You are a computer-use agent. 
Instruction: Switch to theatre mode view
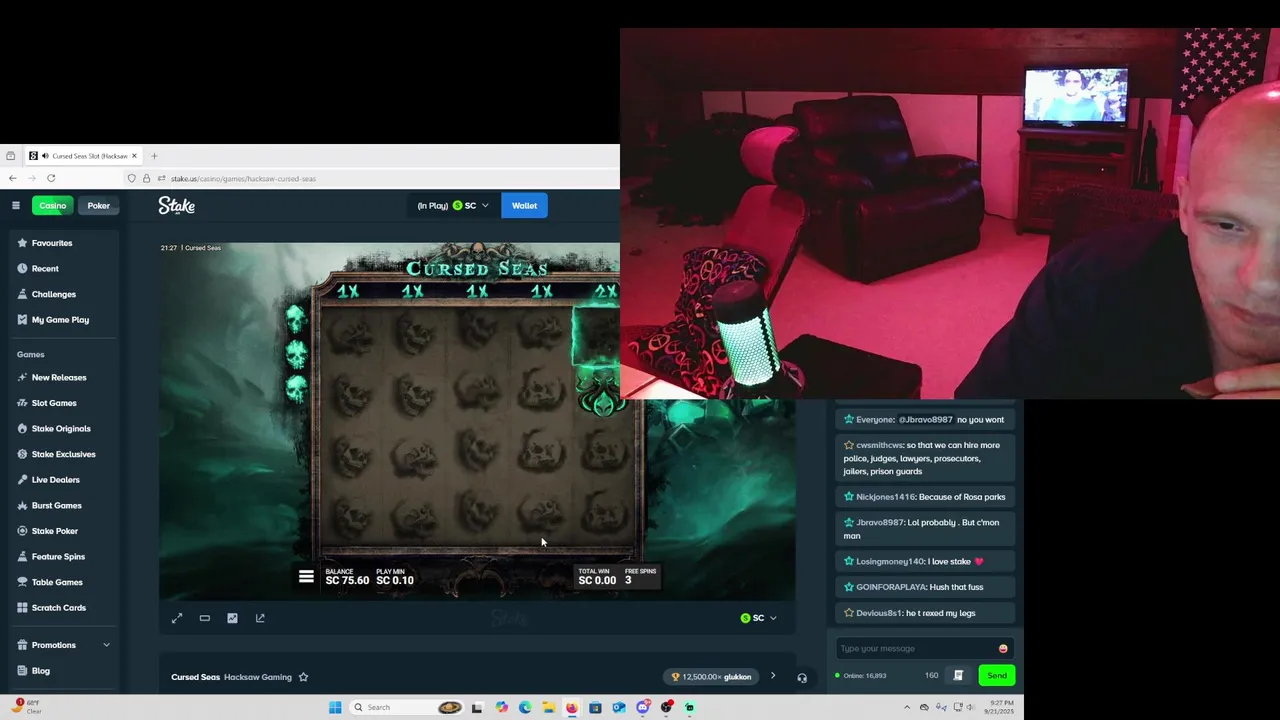(x=205, y=618)
